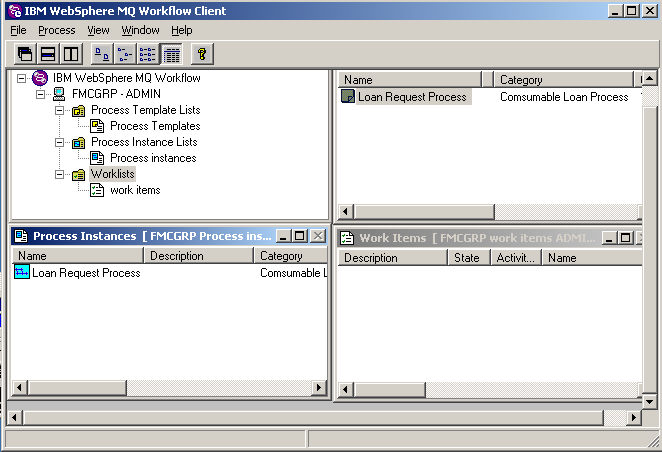Sort Process Instances by Description column
Viewport: 662px width, 452px height.
click(x=198, y=256)
